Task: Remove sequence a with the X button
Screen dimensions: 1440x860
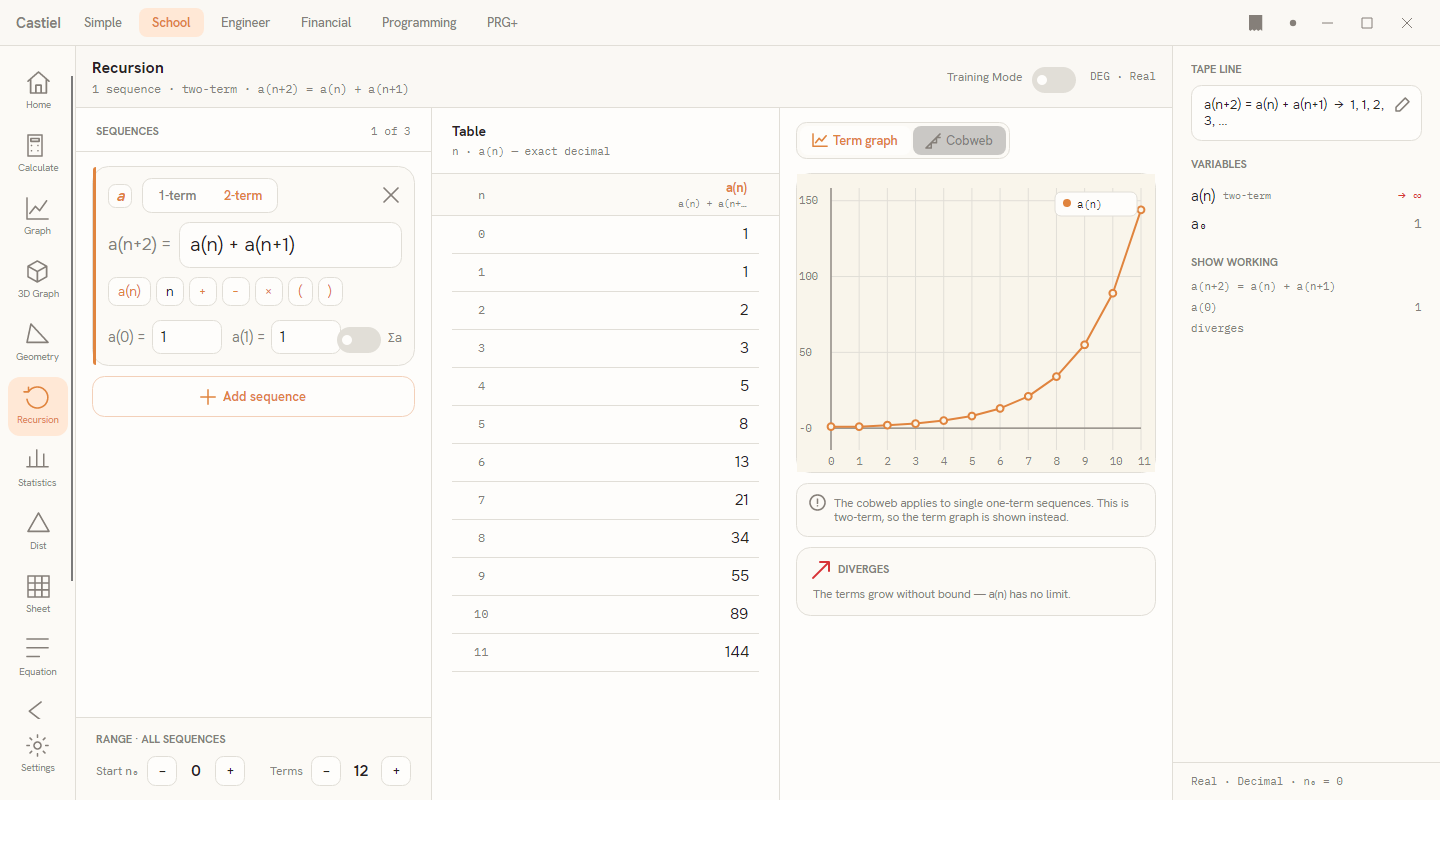Action: click(x=391, y=195)
